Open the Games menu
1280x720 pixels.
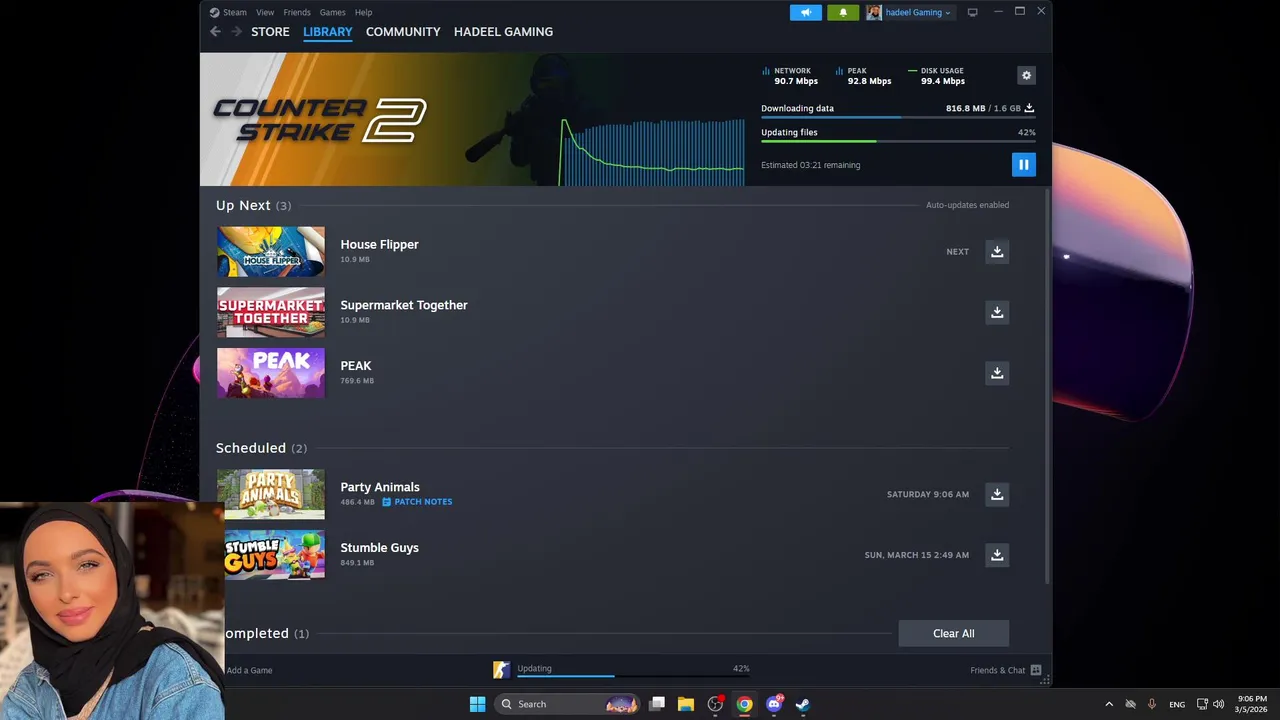click(332, 12)
